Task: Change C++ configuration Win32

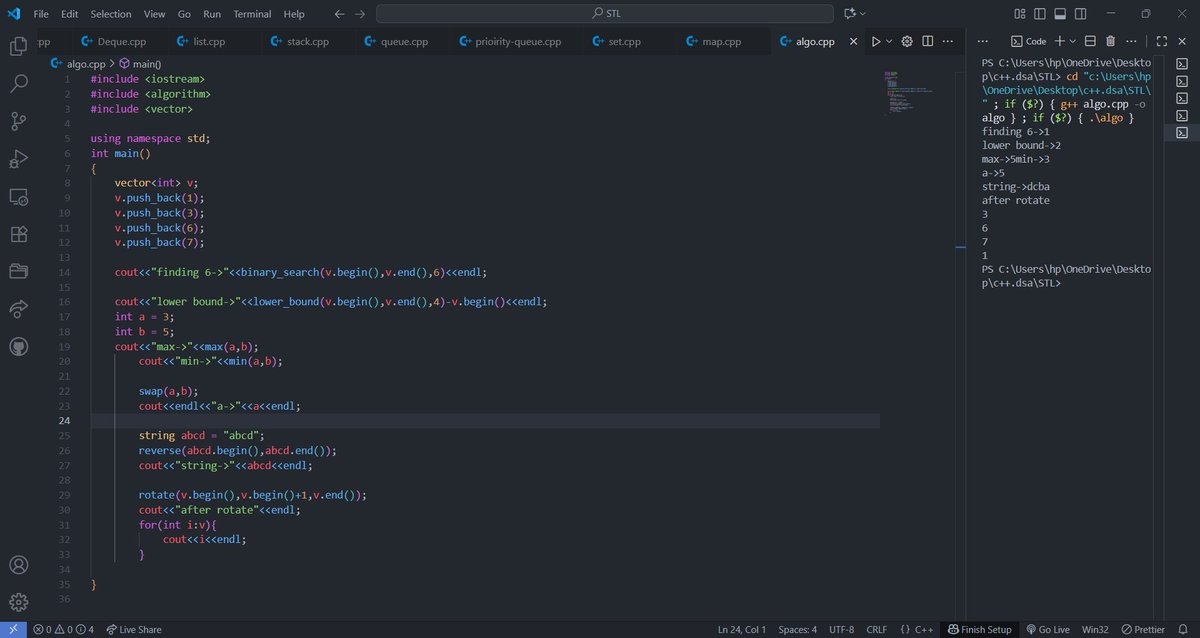Action: point(1095,630)
